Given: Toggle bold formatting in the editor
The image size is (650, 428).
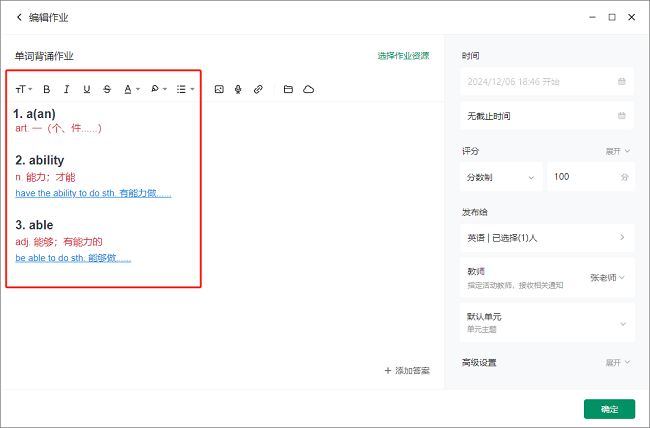Looking at the screenshot, I should [46, 89].
